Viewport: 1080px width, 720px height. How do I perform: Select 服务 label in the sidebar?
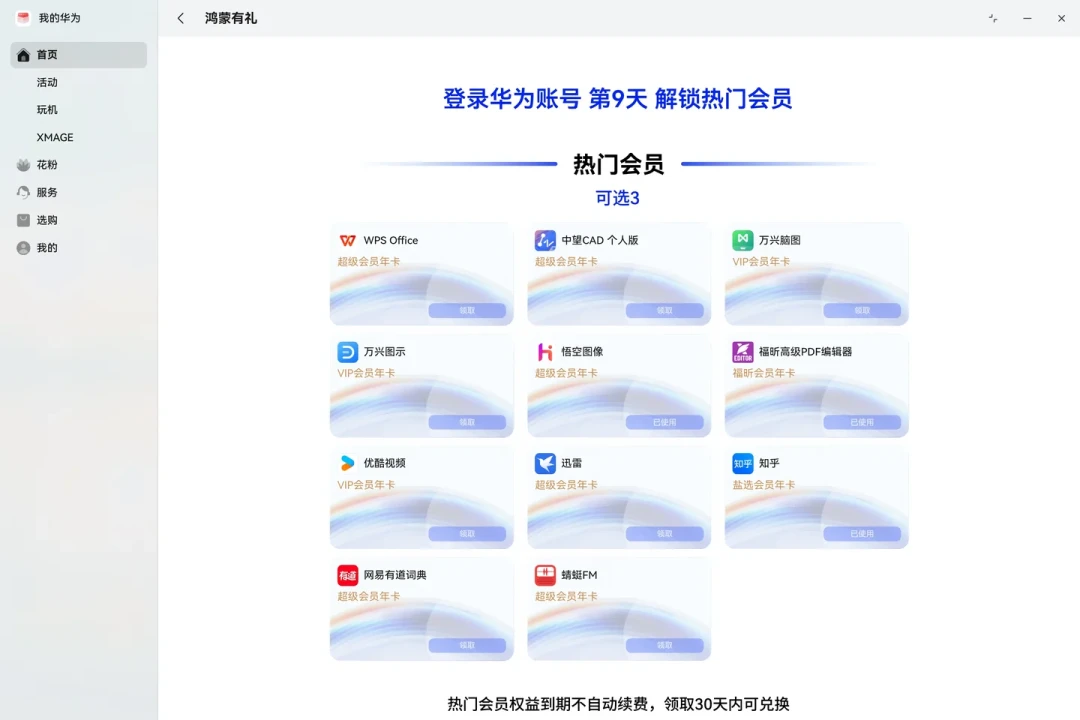tap(48, 193)
